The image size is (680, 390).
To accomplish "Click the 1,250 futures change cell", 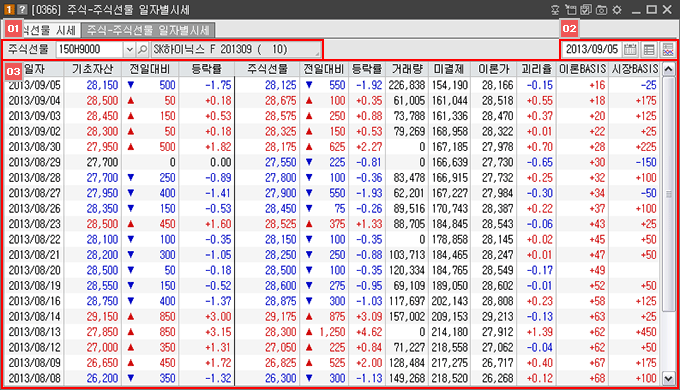I will click(x=324, y=332).
